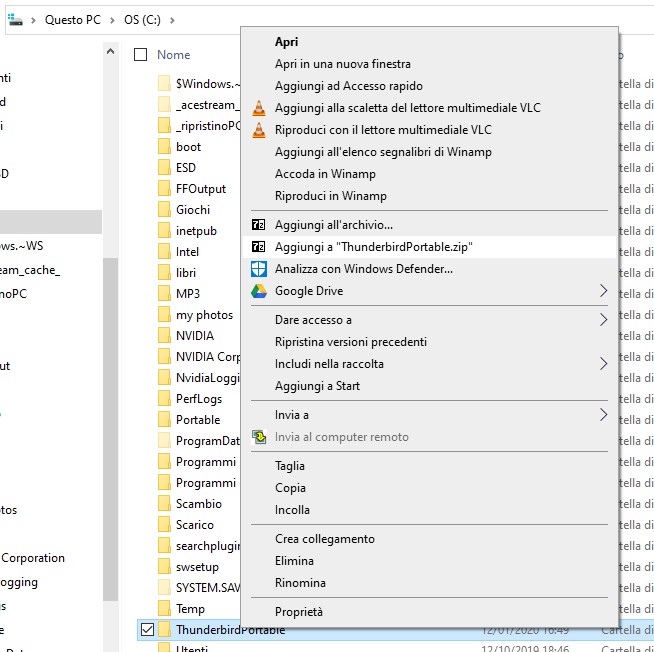The height and width of the screenshot is (652, 654).
Task: Click VLC cone icon beside 'Riproduci con il lettore'
Action: 259,130
